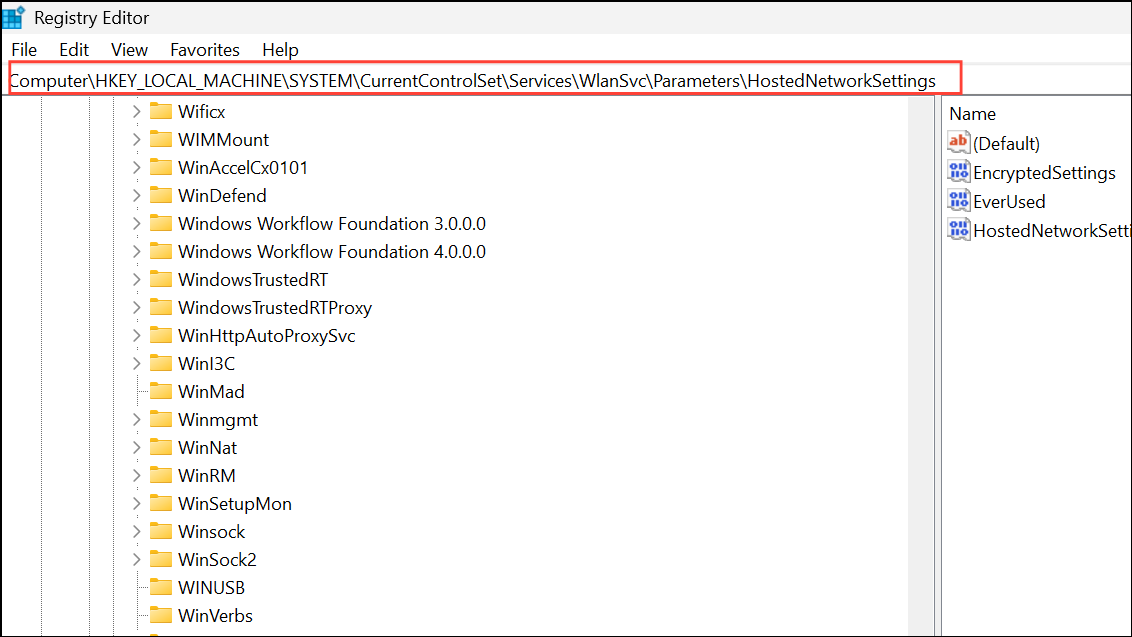Click the key tree vertical scrollbar
Screen dimensions: 1132x637
coord(921,365)
